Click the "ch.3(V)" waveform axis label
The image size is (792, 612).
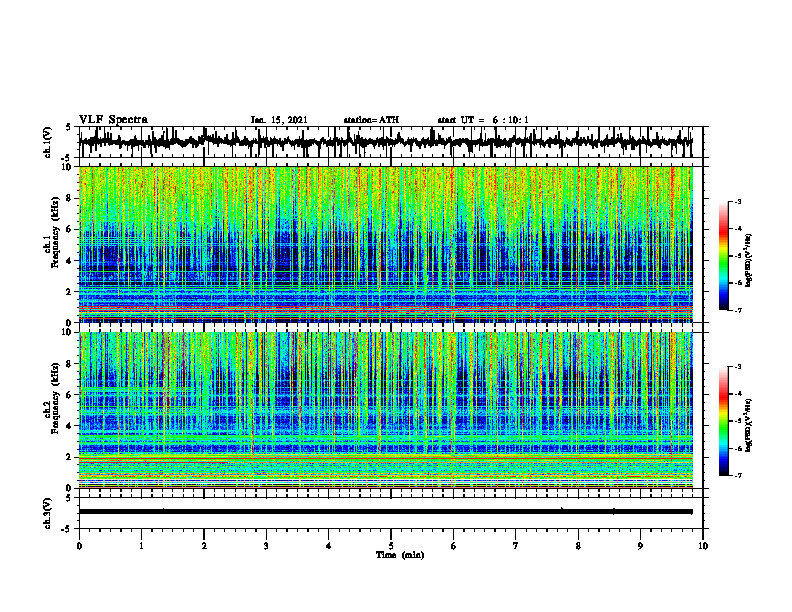coord(48,513)
